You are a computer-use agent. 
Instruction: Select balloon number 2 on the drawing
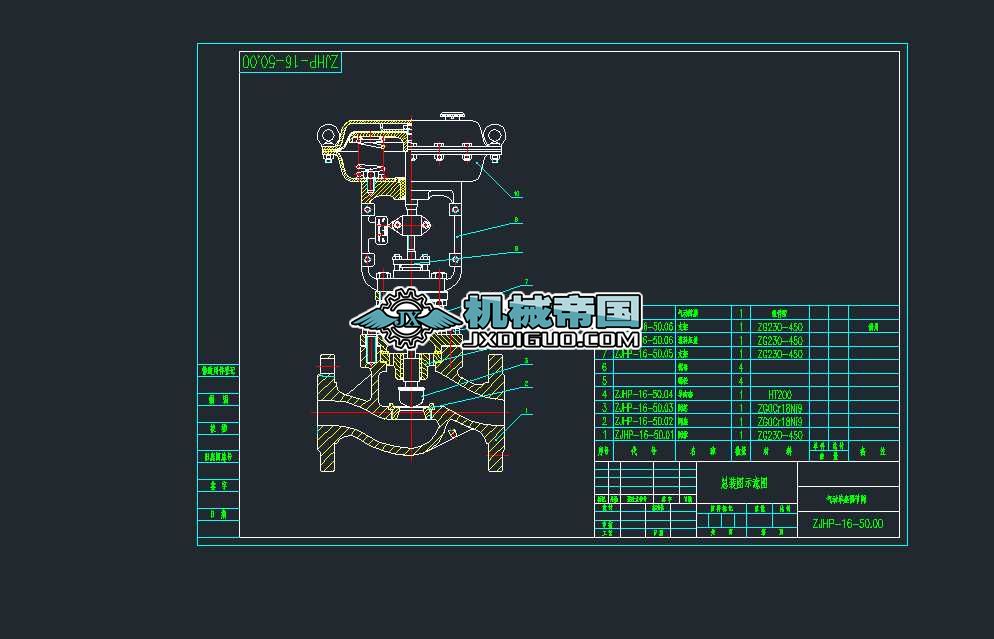pyautogui.click(x=526, y=384)
